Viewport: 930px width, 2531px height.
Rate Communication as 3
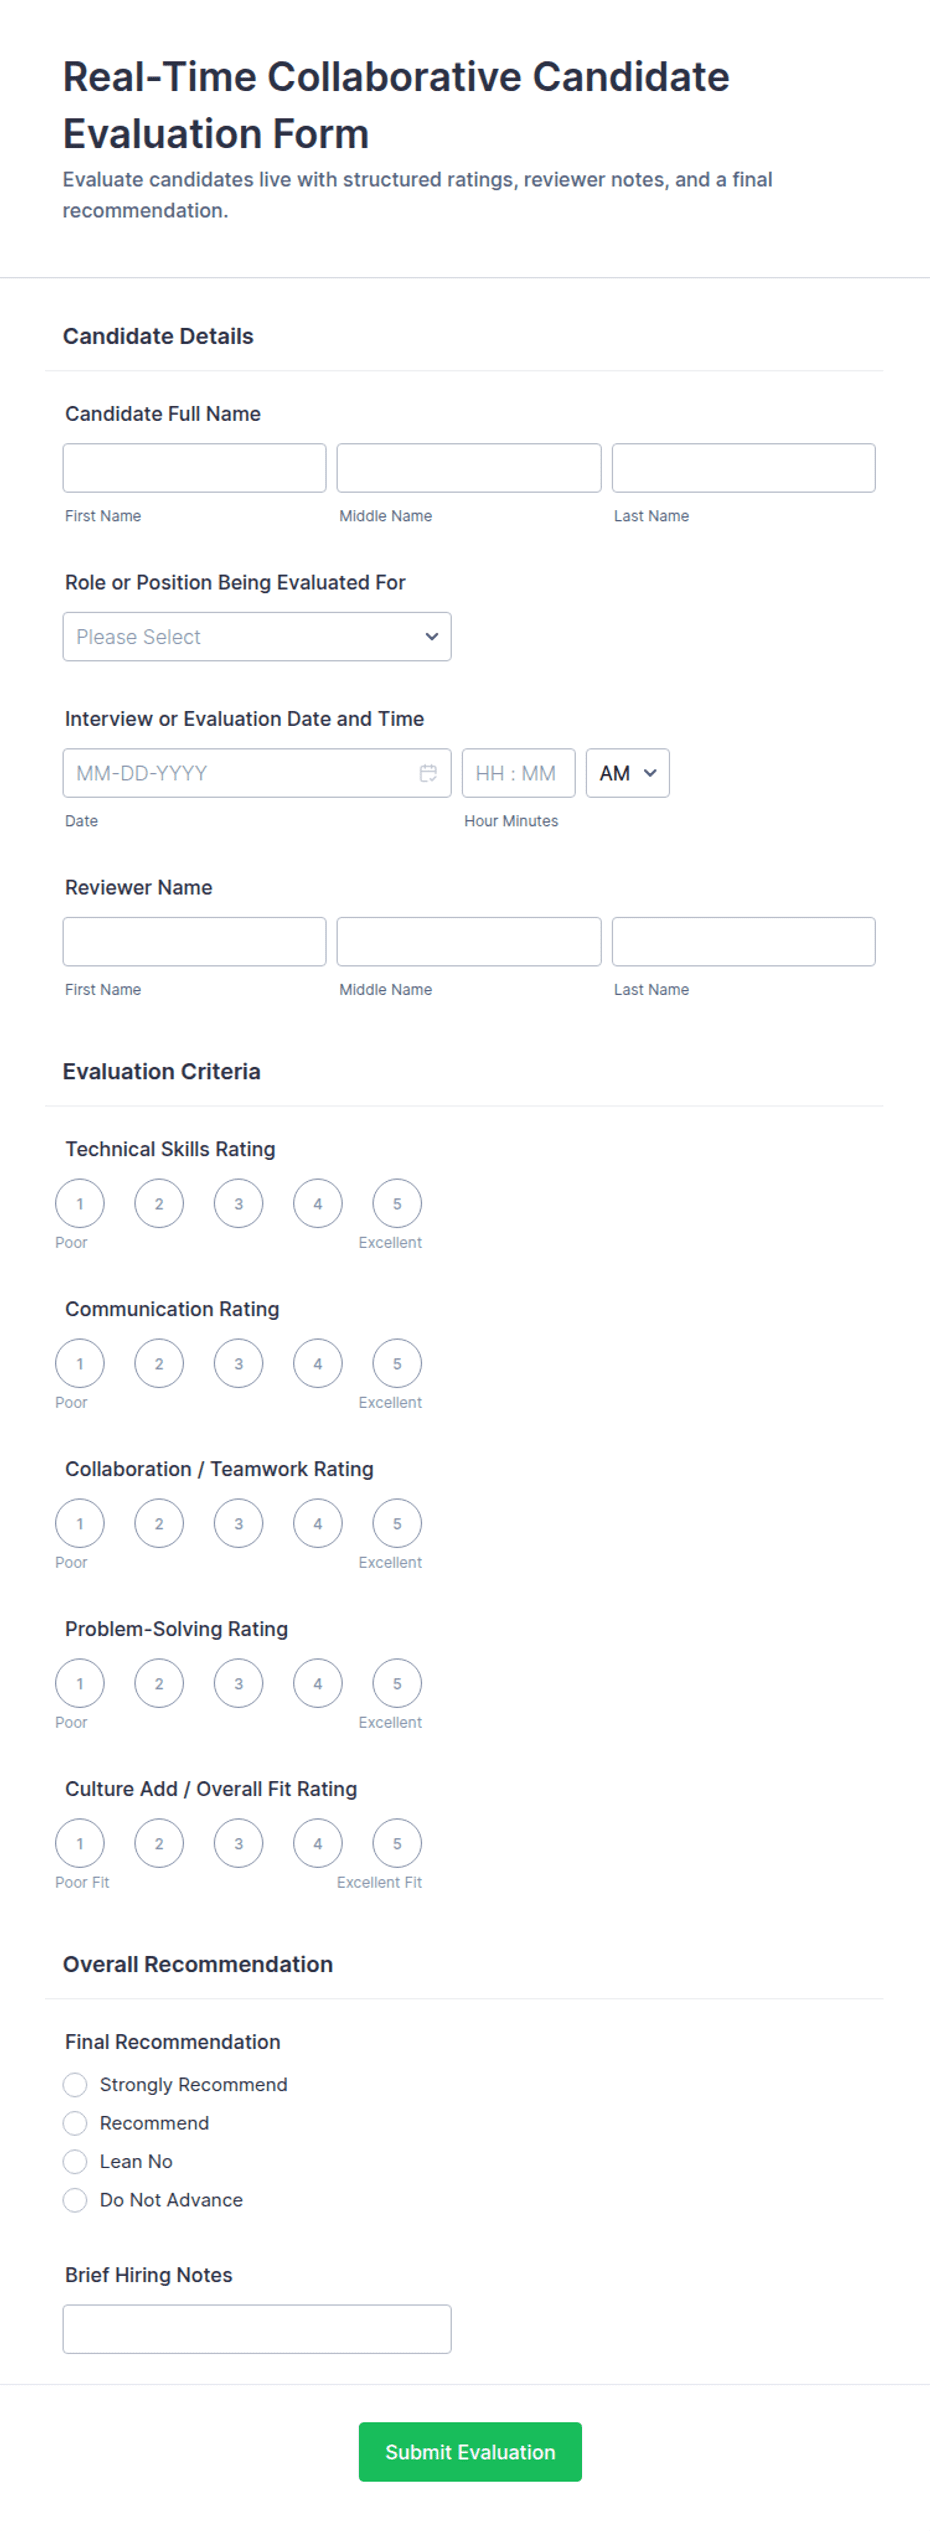(x=238, y=1363)
